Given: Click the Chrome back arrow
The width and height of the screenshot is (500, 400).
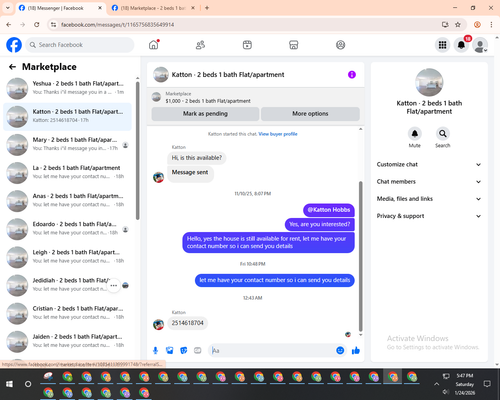Looking at the screenshot, I should 9,24.
